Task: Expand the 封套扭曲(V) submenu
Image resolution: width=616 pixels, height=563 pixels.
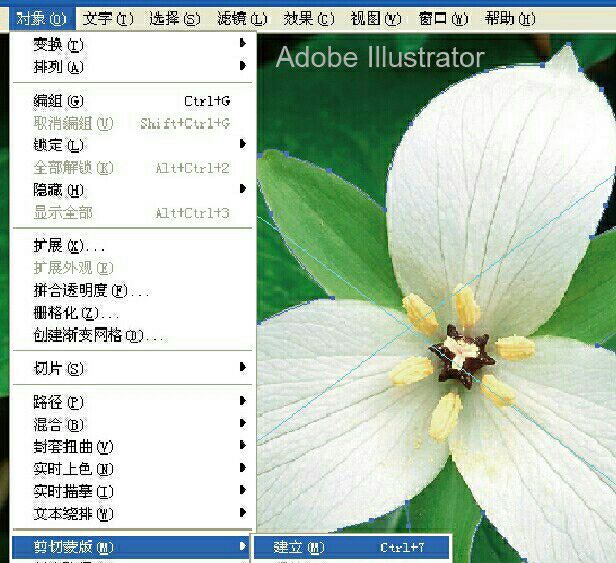Action: click(133, 446)
